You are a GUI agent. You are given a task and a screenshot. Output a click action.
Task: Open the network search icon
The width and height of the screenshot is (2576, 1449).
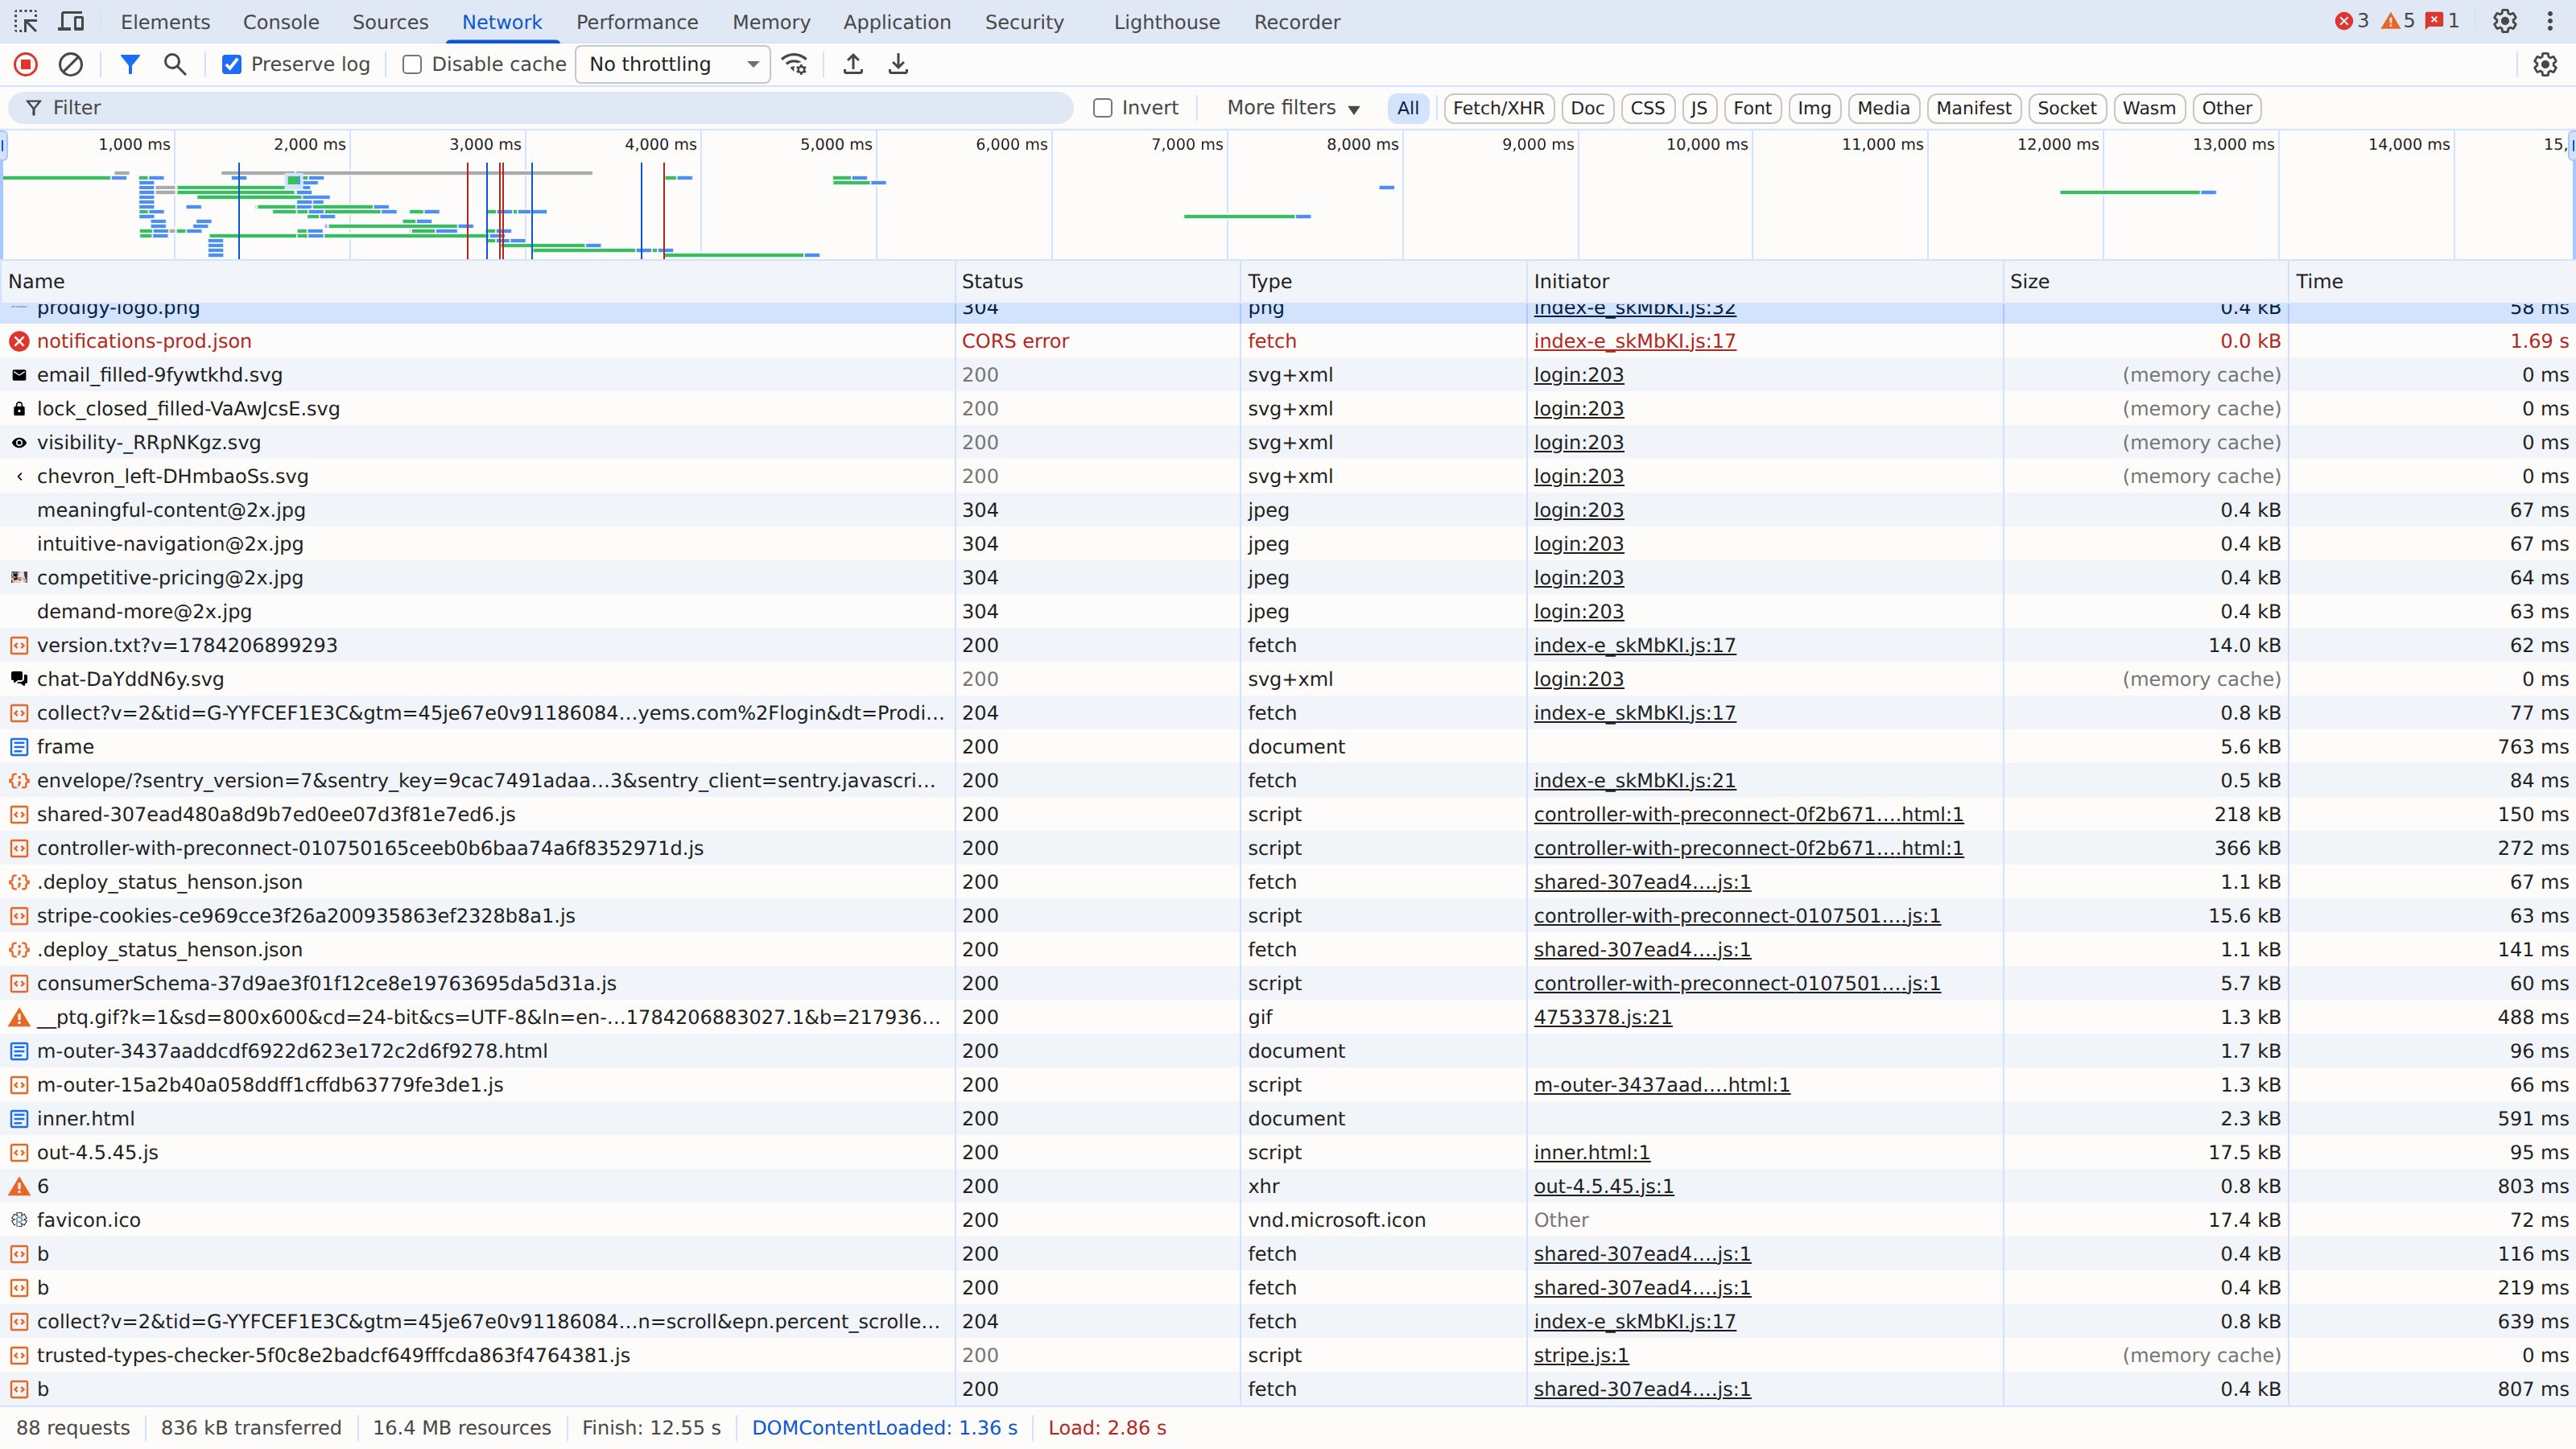click(175, 64)
